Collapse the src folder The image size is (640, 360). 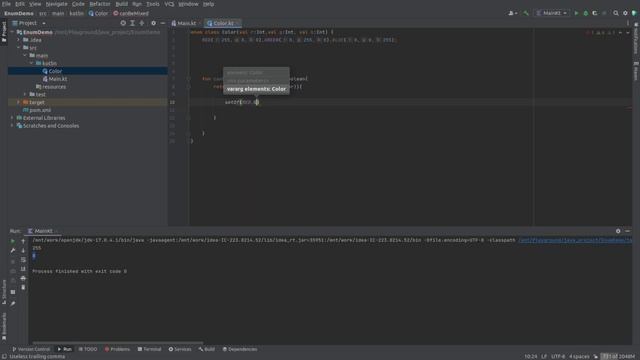(x=19, y=48)
